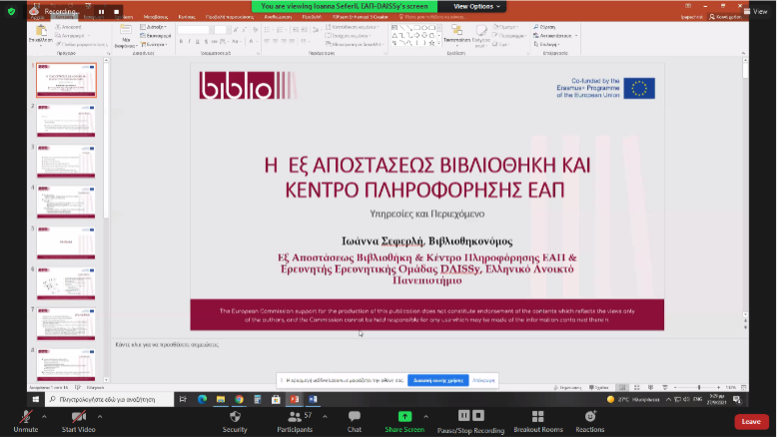Viewport: 779px width, 440px height.
Task: Click the Cut command in clipboard group
Action: click(x=69, y=27)
